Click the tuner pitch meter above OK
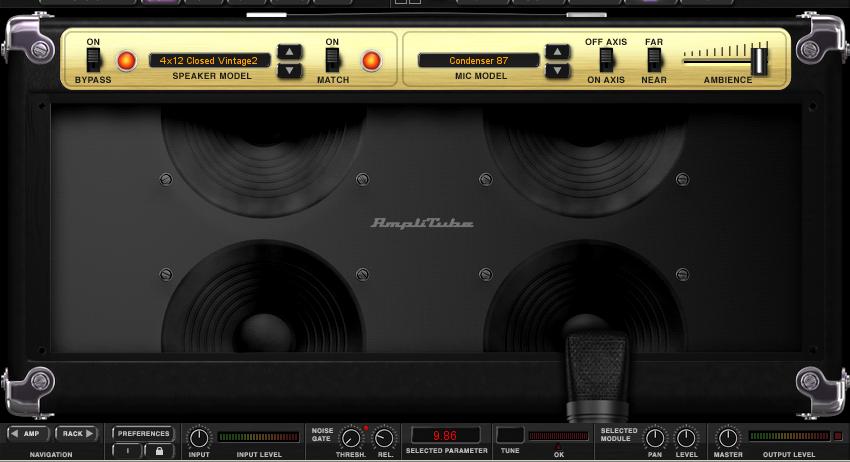Screen dimensions: 850x462 tap(558, 436)
